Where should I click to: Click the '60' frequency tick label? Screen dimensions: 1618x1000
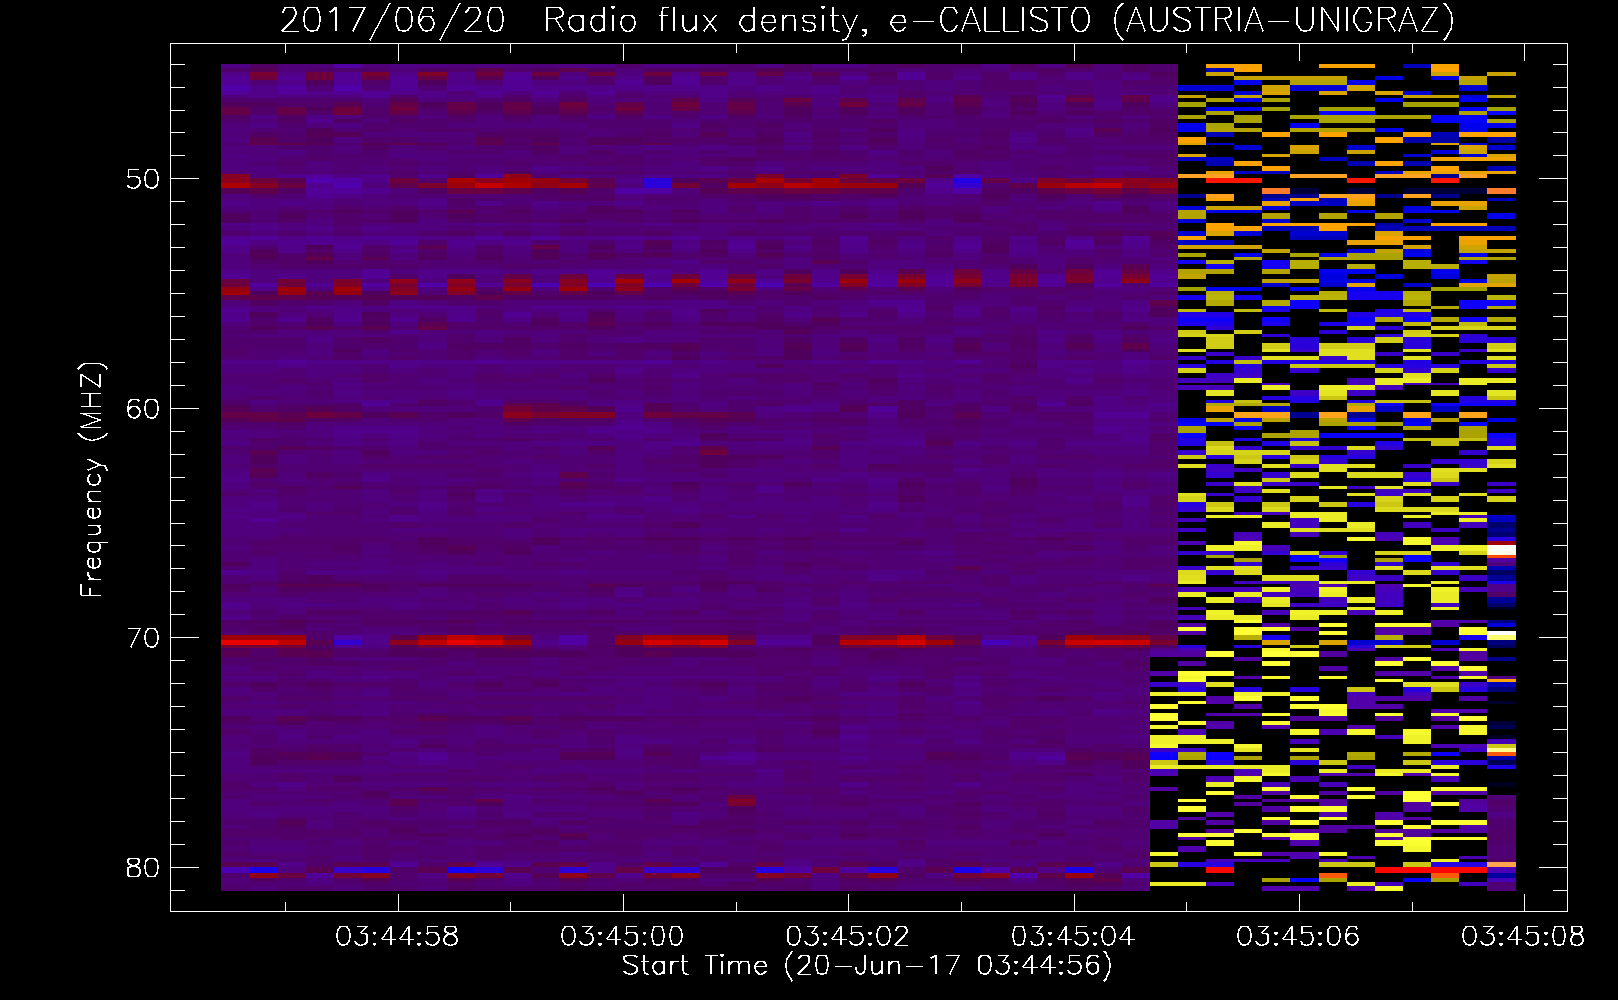143,408
